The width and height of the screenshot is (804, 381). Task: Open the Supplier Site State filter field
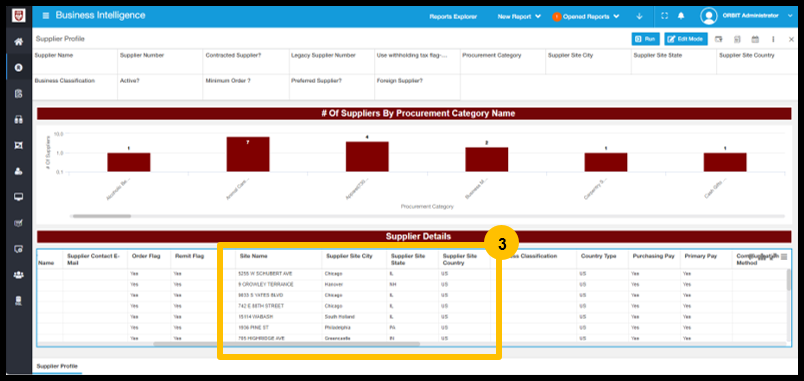pos(674,62)
